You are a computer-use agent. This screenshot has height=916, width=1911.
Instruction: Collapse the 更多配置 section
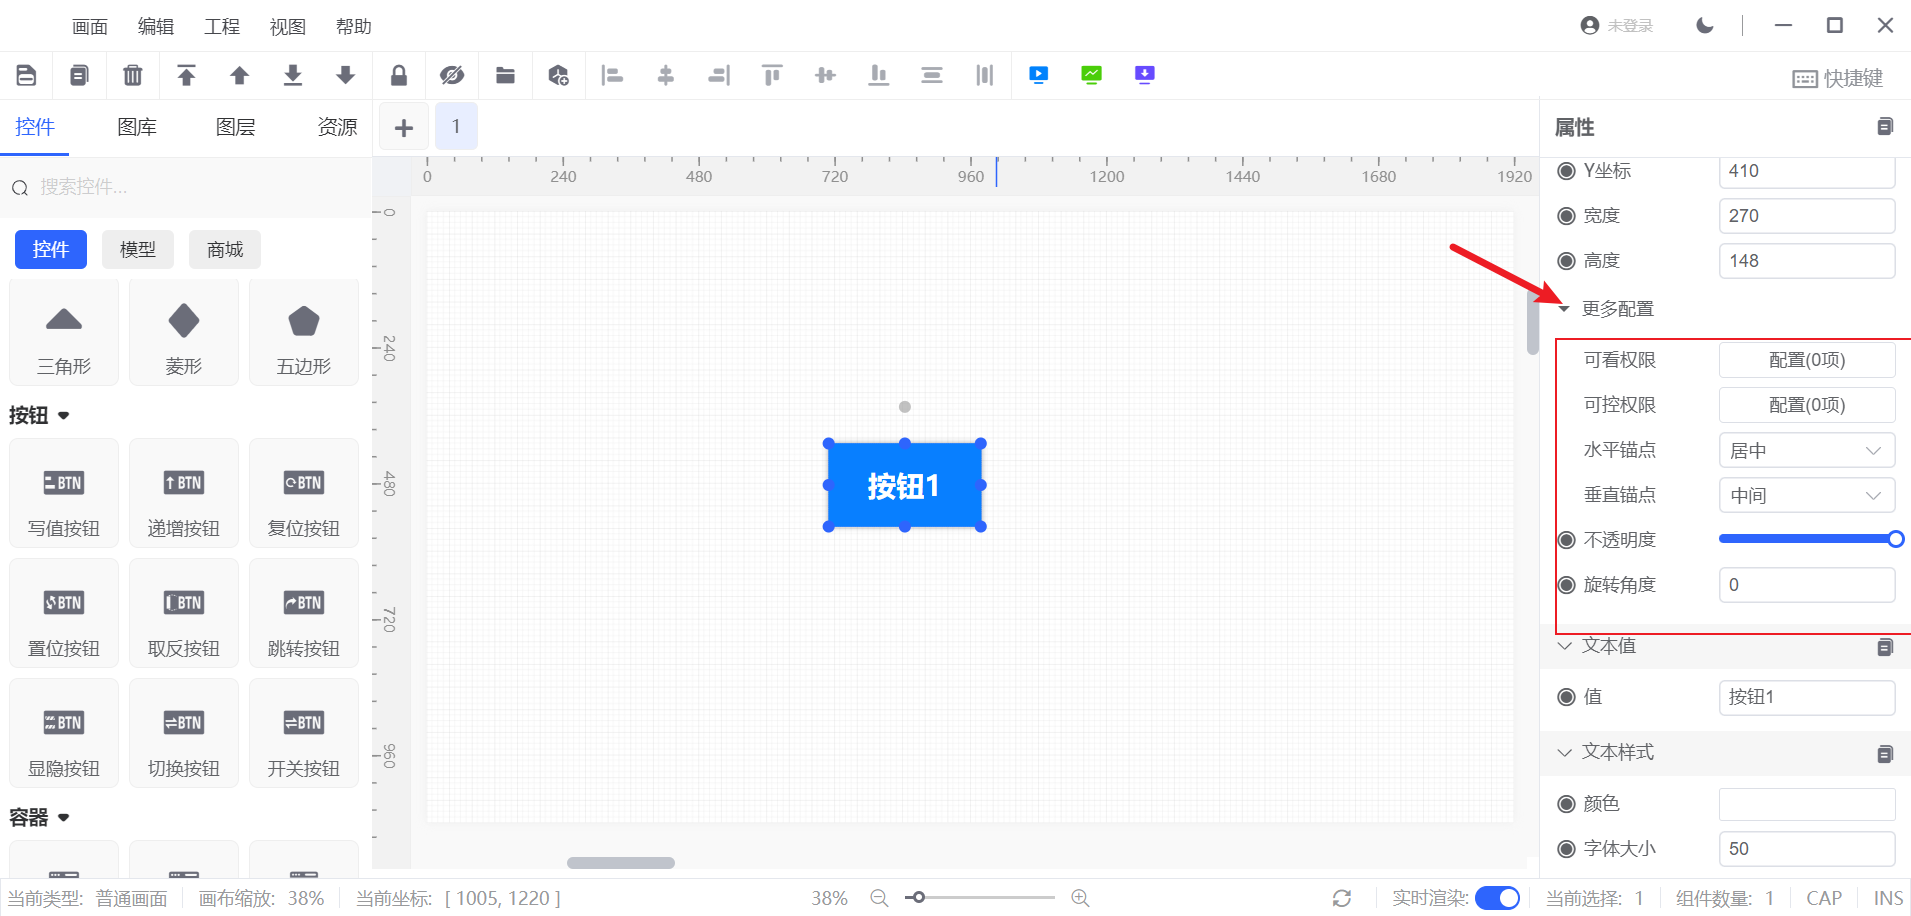1565,309
